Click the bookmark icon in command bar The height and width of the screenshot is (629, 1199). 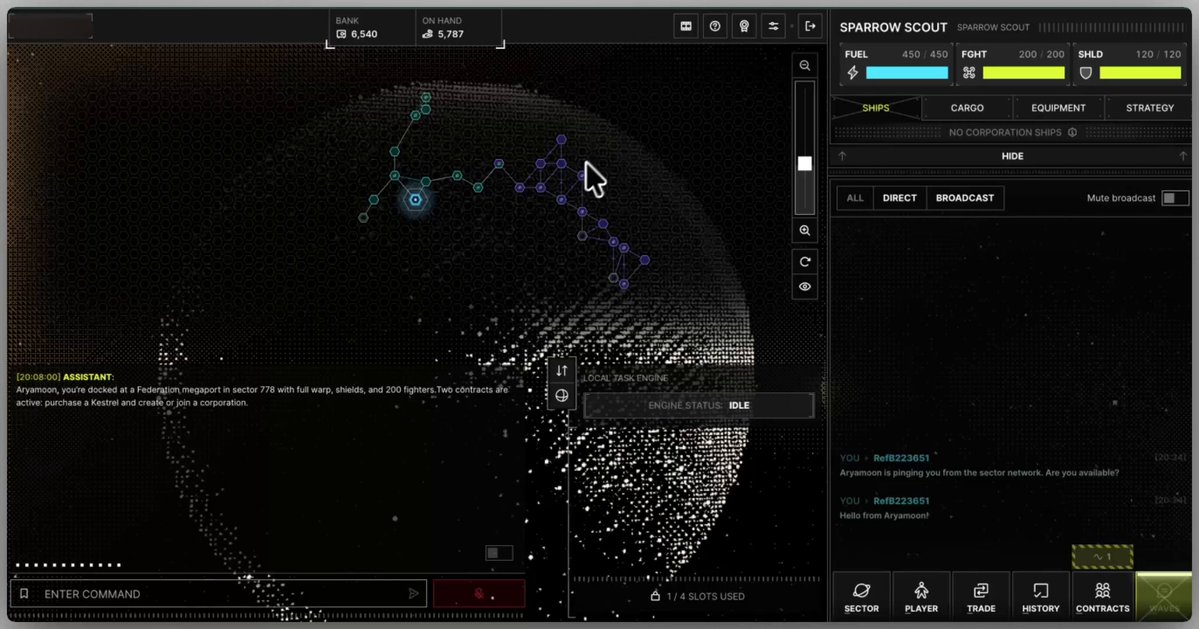(x=24, y=594)
